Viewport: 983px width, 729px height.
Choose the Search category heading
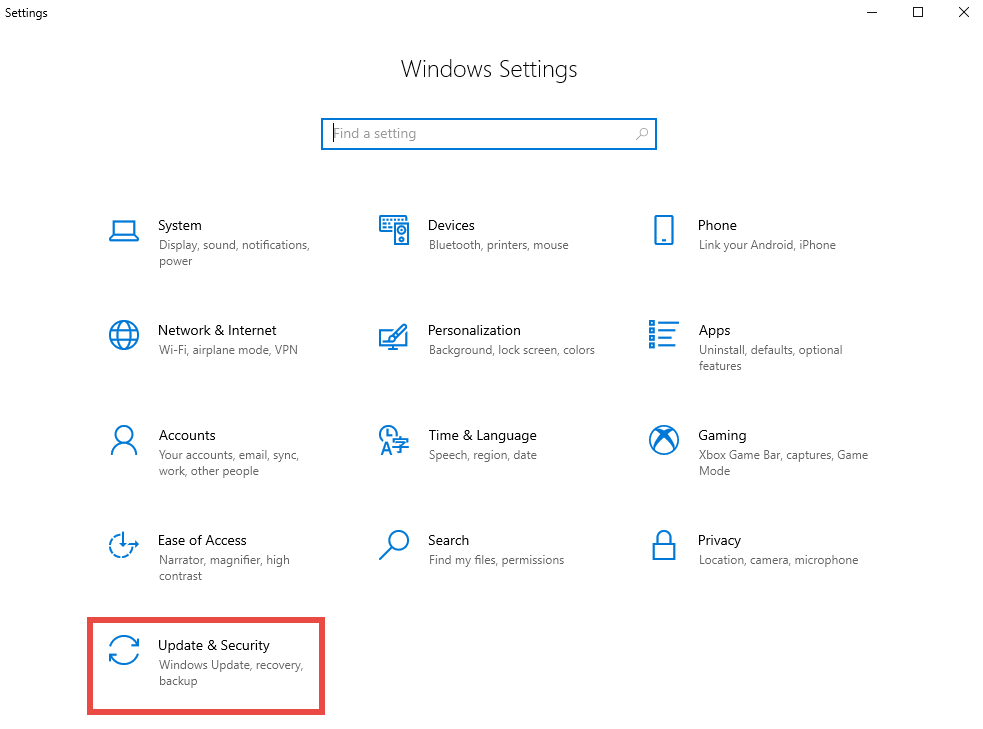[x=448, y=540]
